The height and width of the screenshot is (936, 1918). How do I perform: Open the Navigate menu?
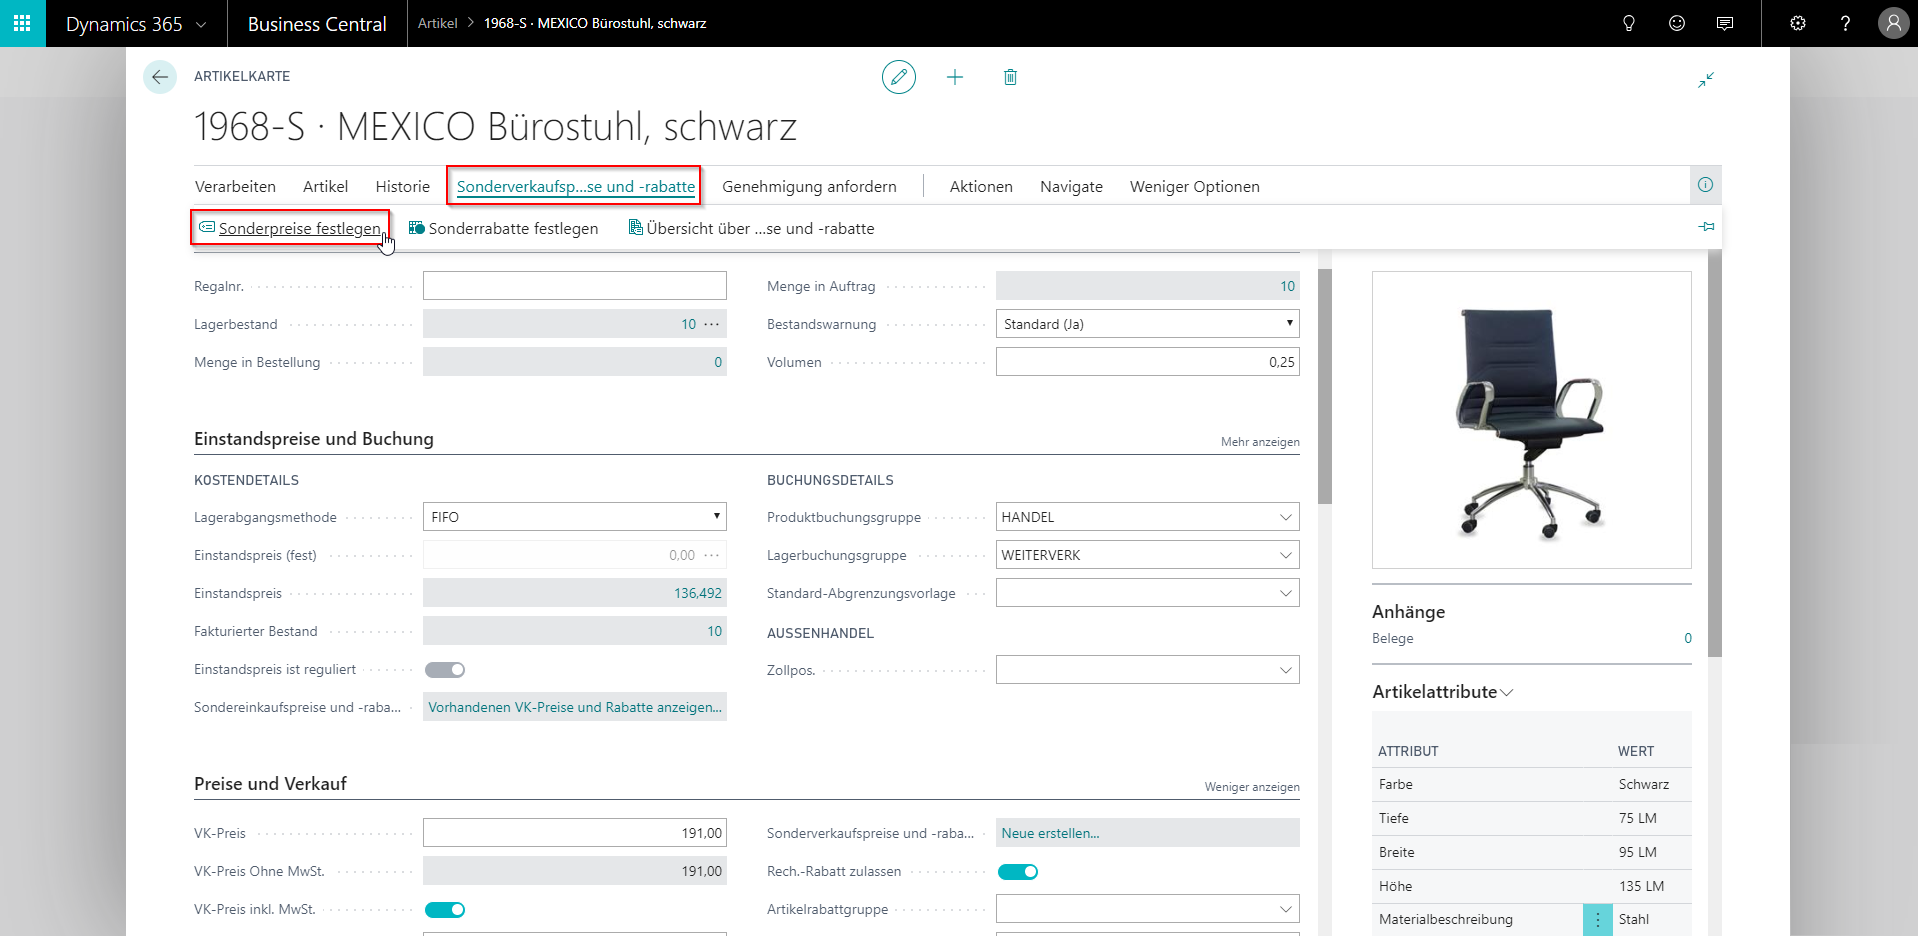pos(1071,186)
